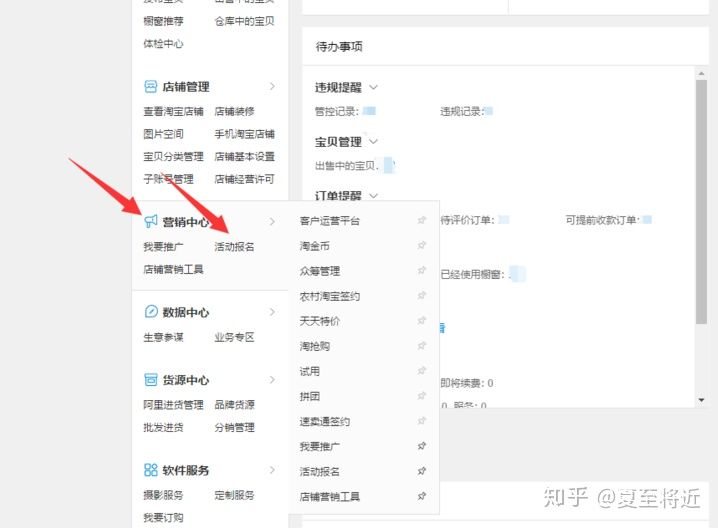The height and width of the screenshot is (528, 718).
Task: Open 农村淘宝签约 menu entry
Action: point(330,296)
